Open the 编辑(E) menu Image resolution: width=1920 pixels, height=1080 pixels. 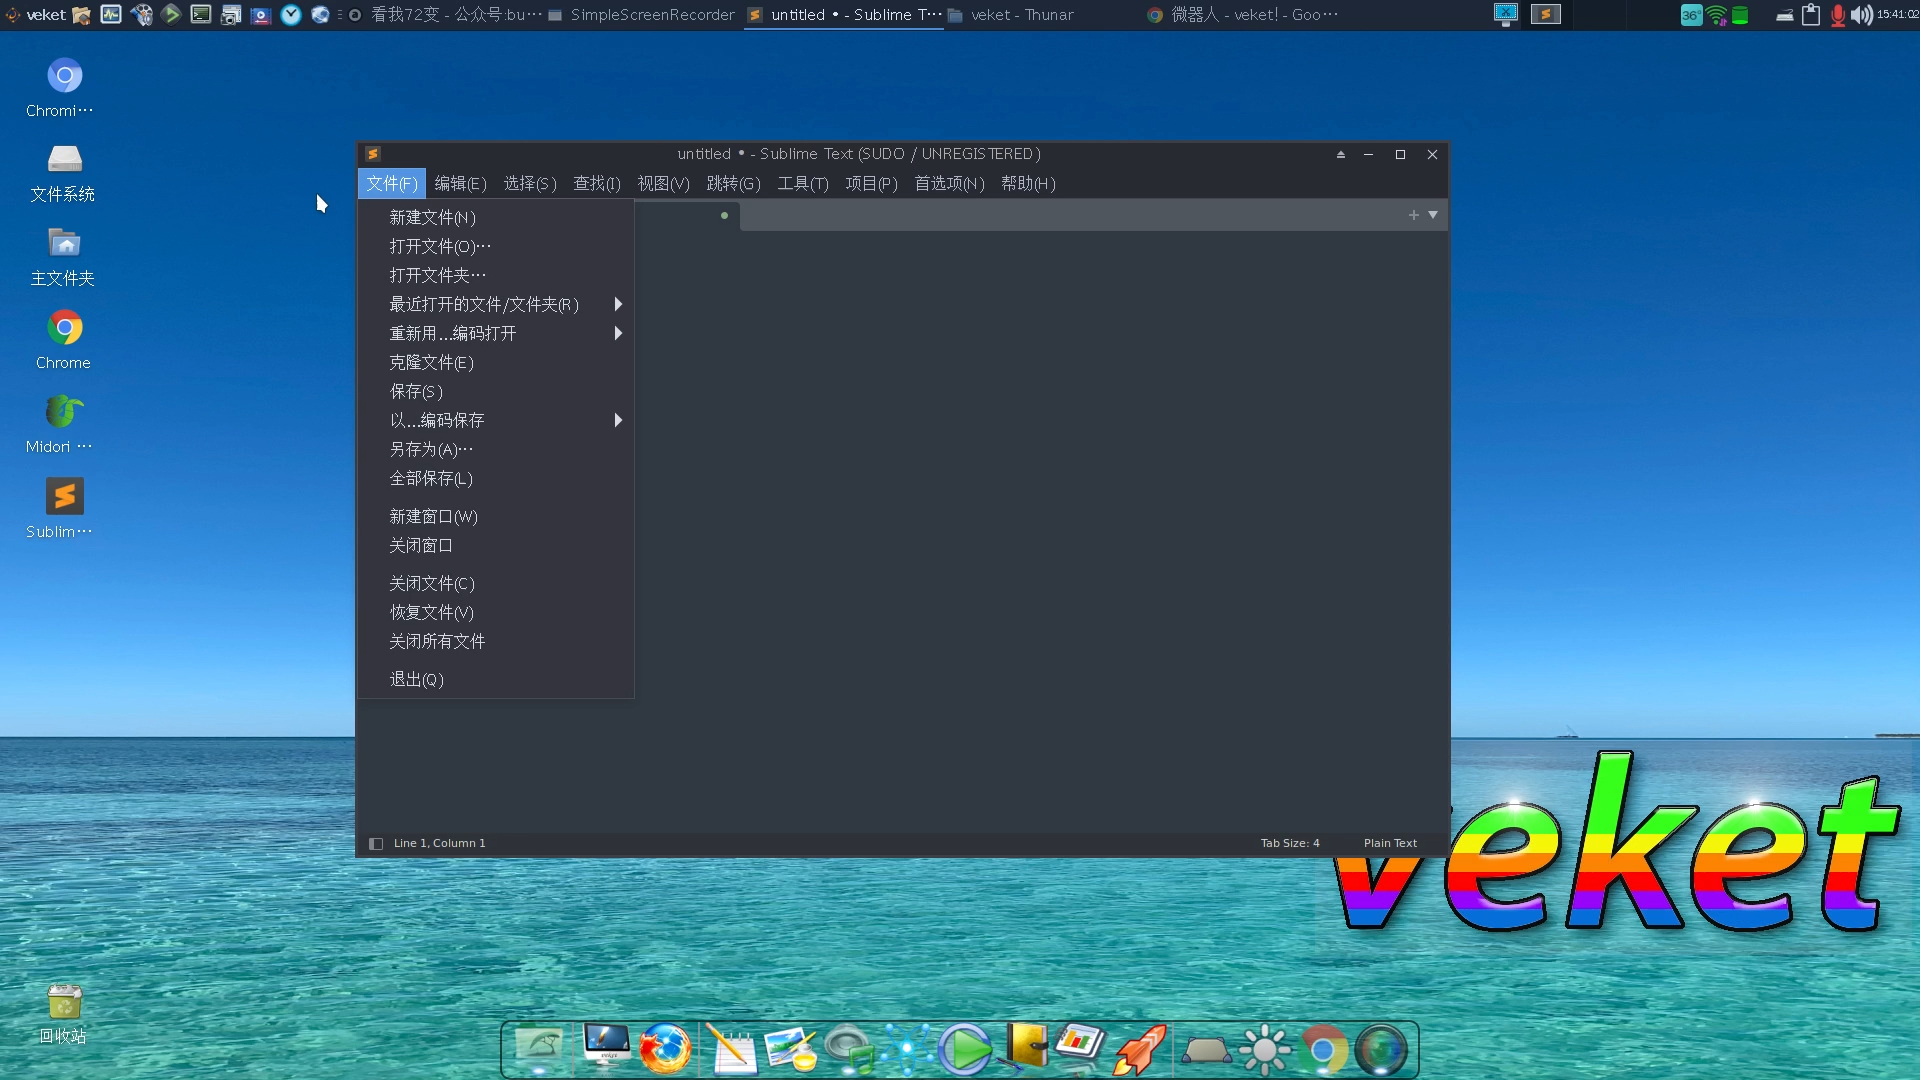459,183
